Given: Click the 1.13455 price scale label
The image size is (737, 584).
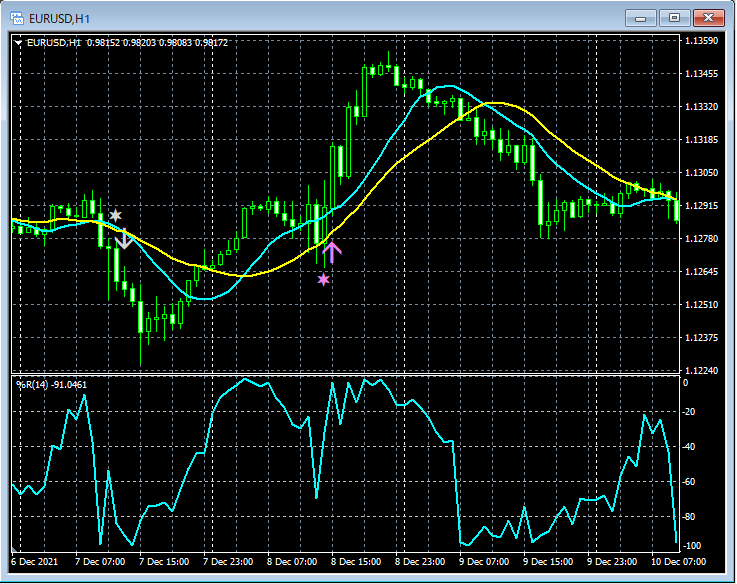Looking at the screenshot, I should click(702, 74).
